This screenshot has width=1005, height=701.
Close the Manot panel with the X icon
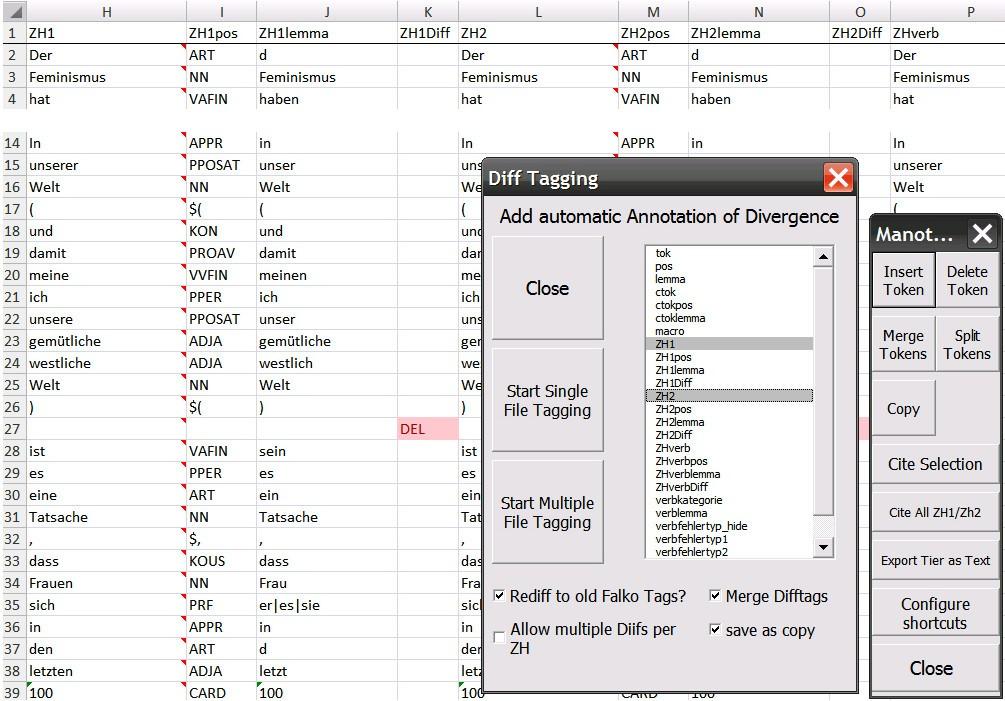click(x=982, y=234)
